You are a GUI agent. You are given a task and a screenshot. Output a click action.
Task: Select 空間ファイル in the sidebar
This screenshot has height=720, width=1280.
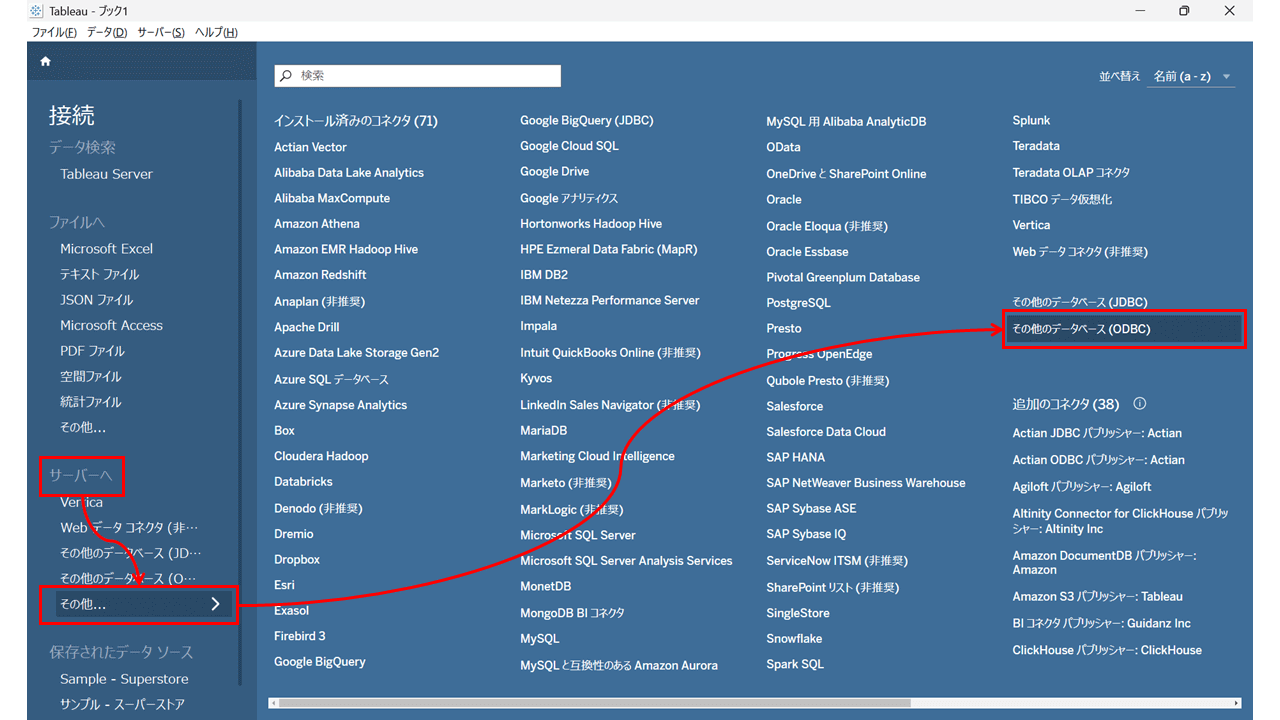[91, 377]
